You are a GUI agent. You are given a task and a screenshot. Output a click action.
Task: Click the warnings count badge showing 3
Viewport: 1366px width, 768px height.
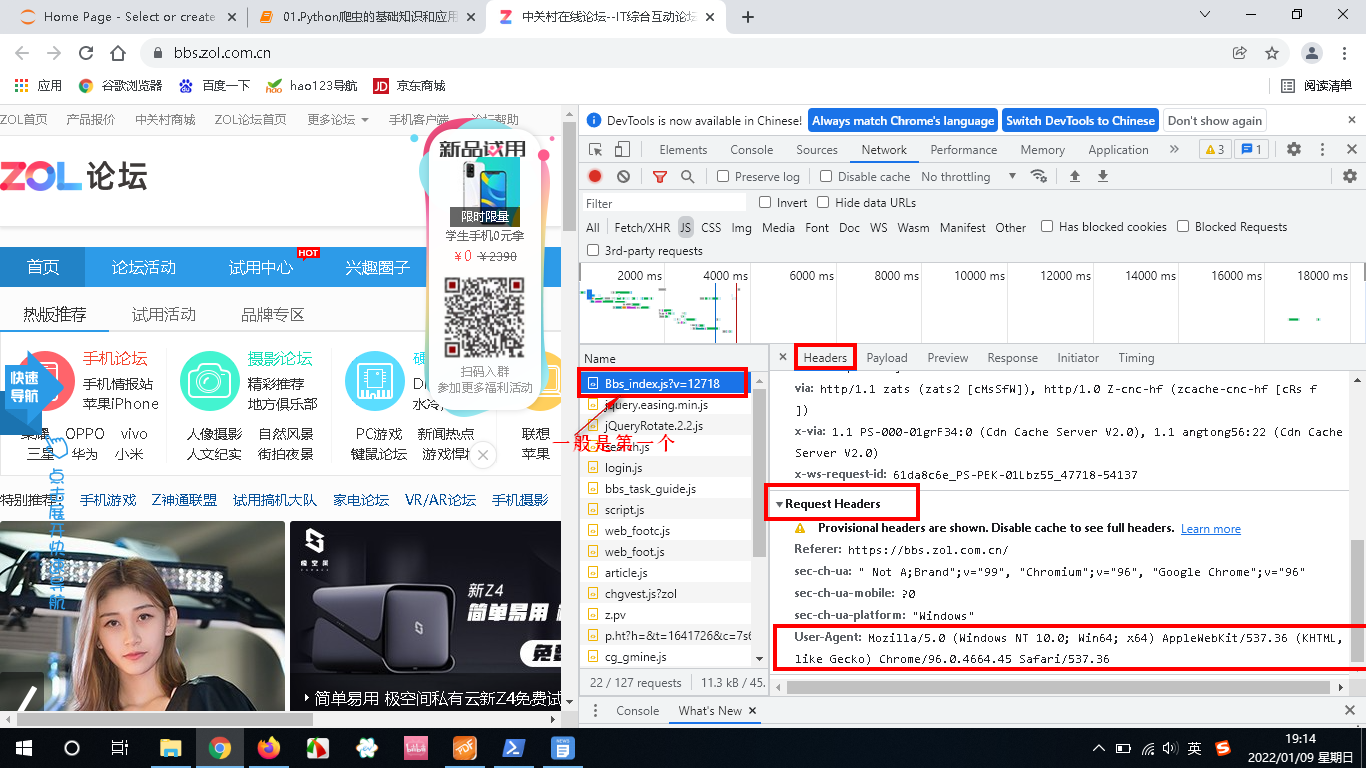[x=1215, y=150]
